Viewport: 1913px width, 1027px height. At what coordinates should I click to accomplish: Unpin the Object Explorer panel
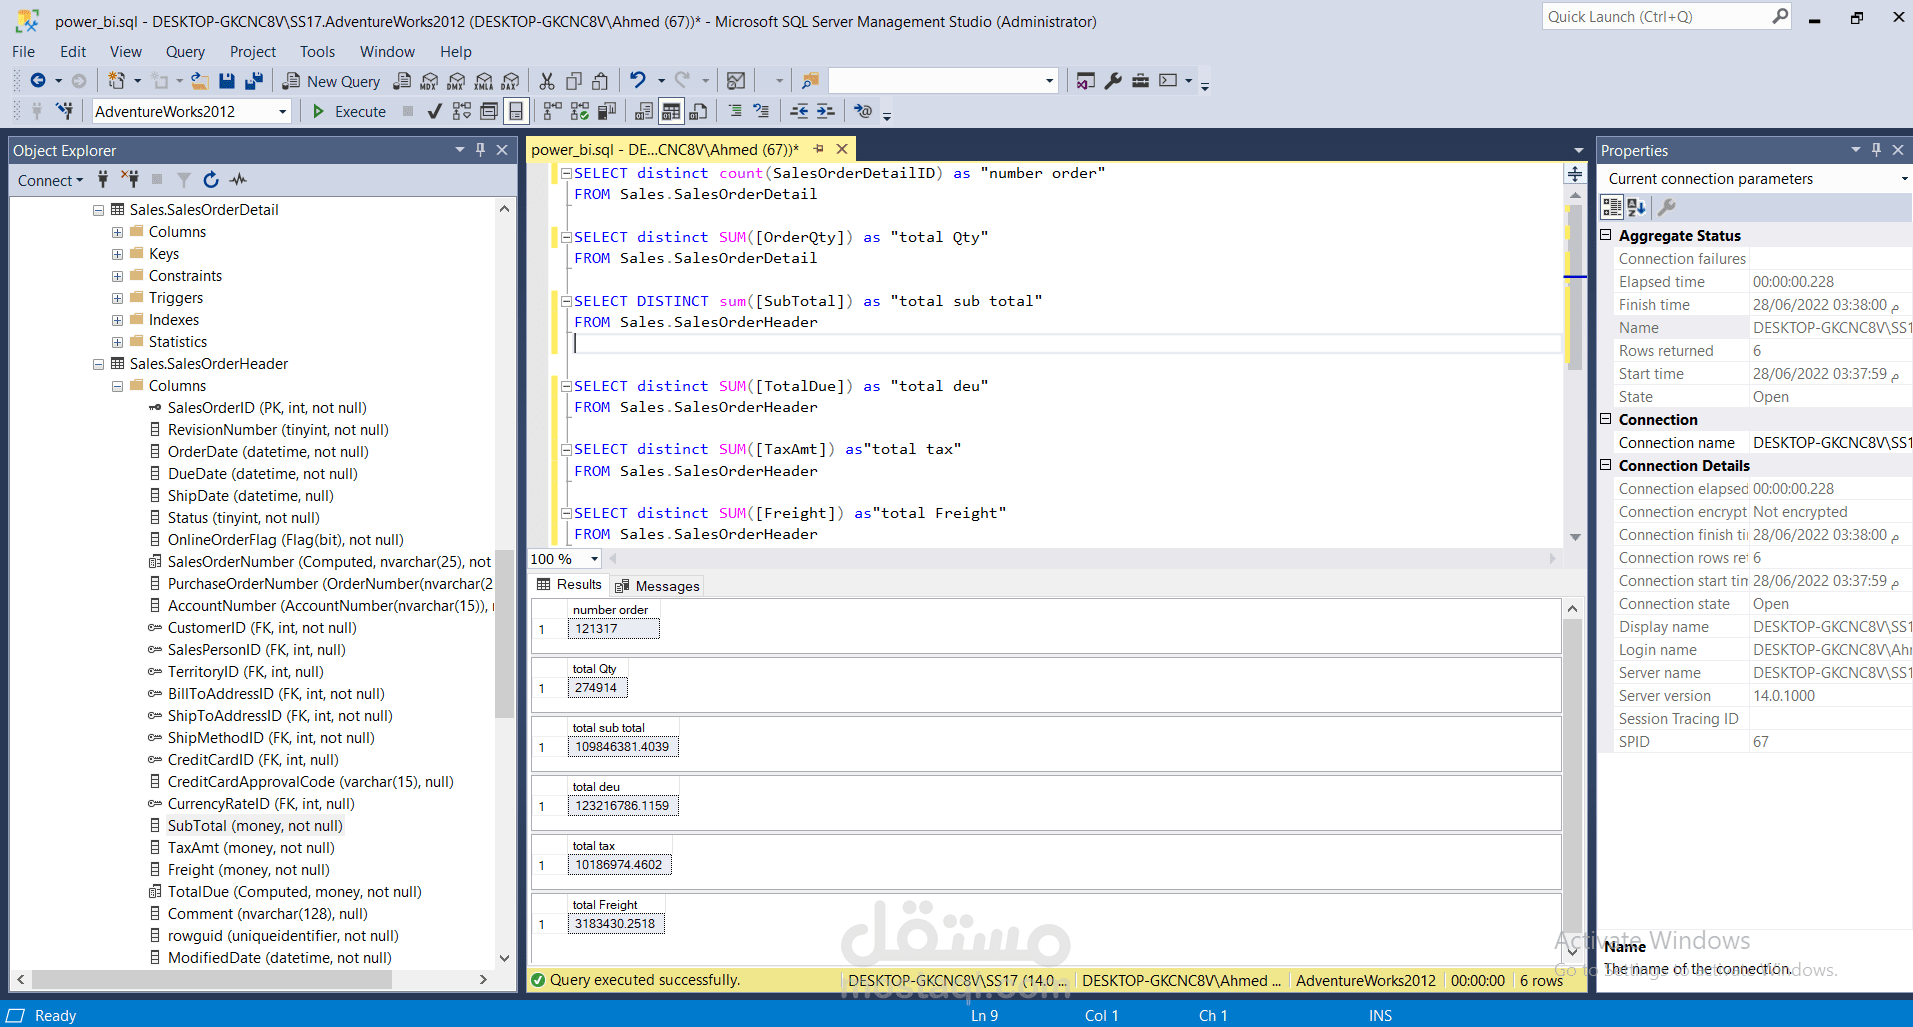click(479, 149)
